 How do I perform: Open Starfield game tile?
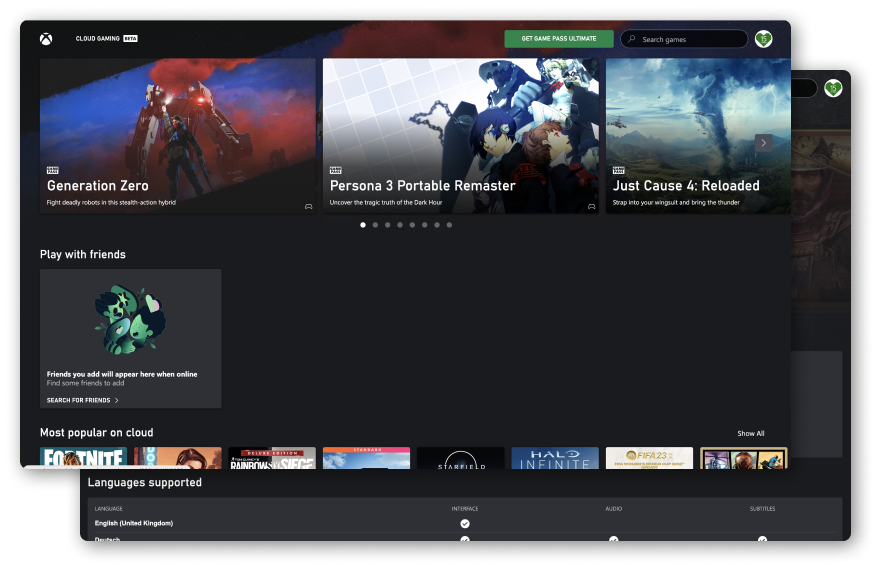click(x=460, y=458)
